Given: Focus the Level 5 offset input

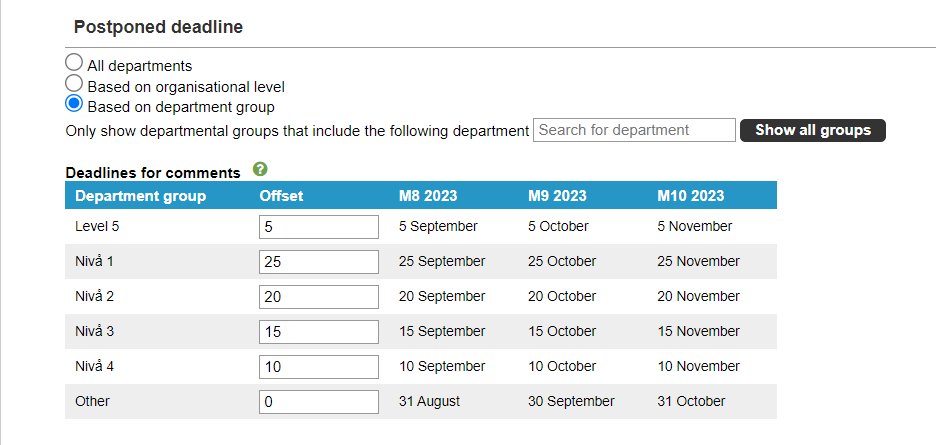Looking at the screenshot, I should tap(319, 227).
